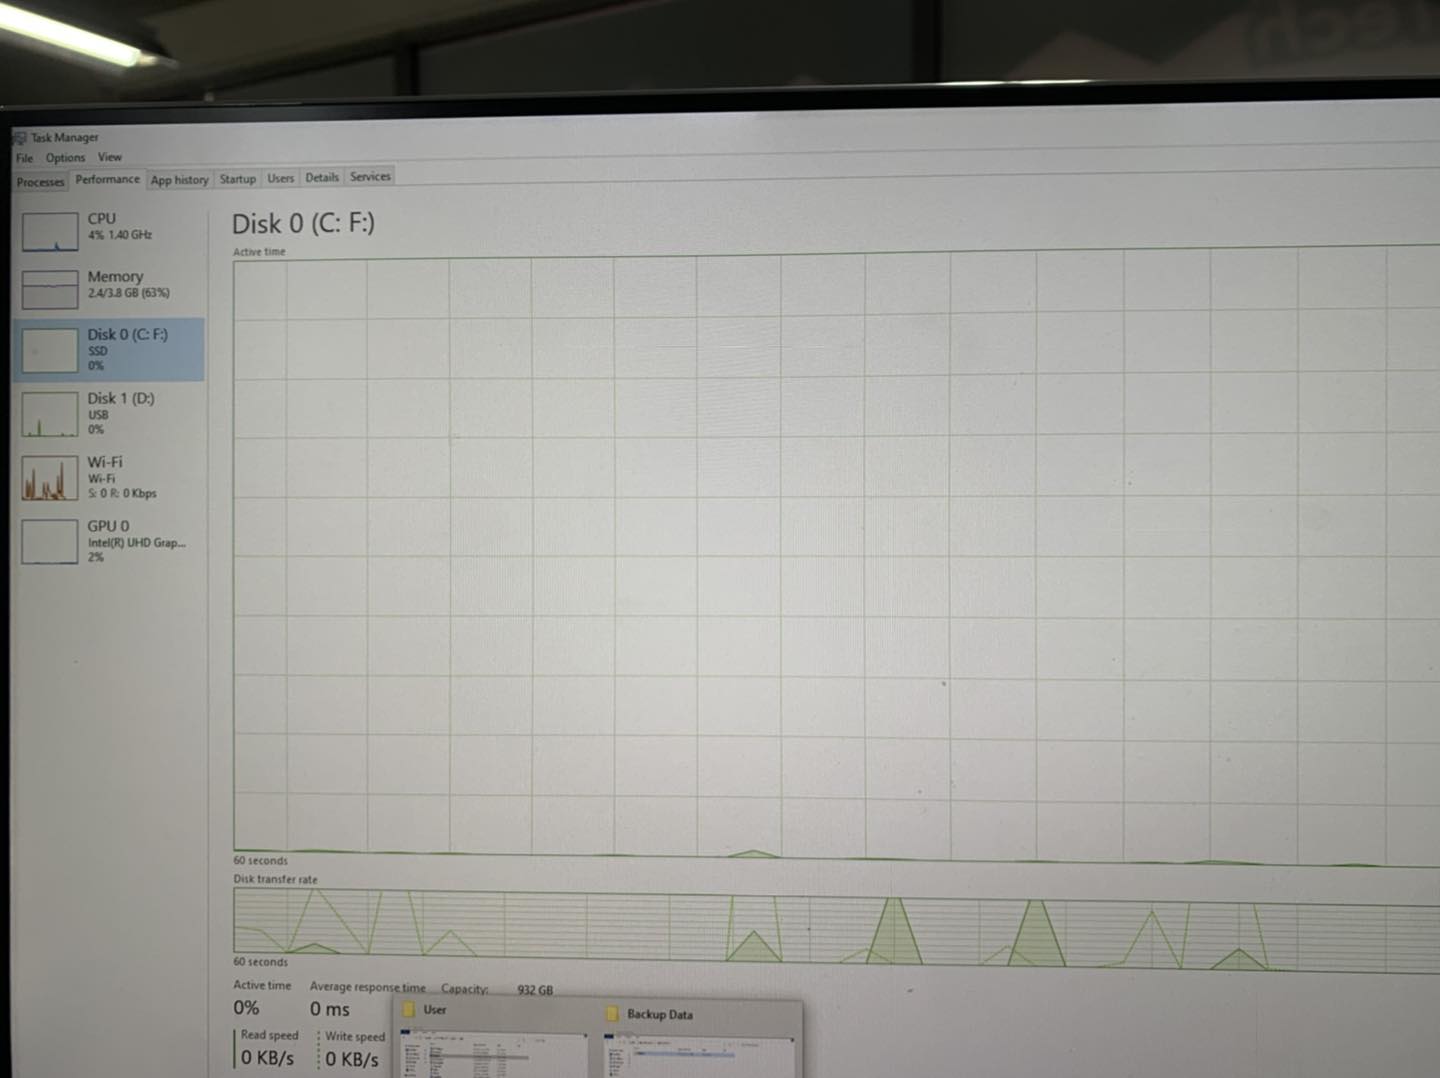Select the GPU 0 Intel UHD graph
1440x1078 pixels.
(50, 541)
